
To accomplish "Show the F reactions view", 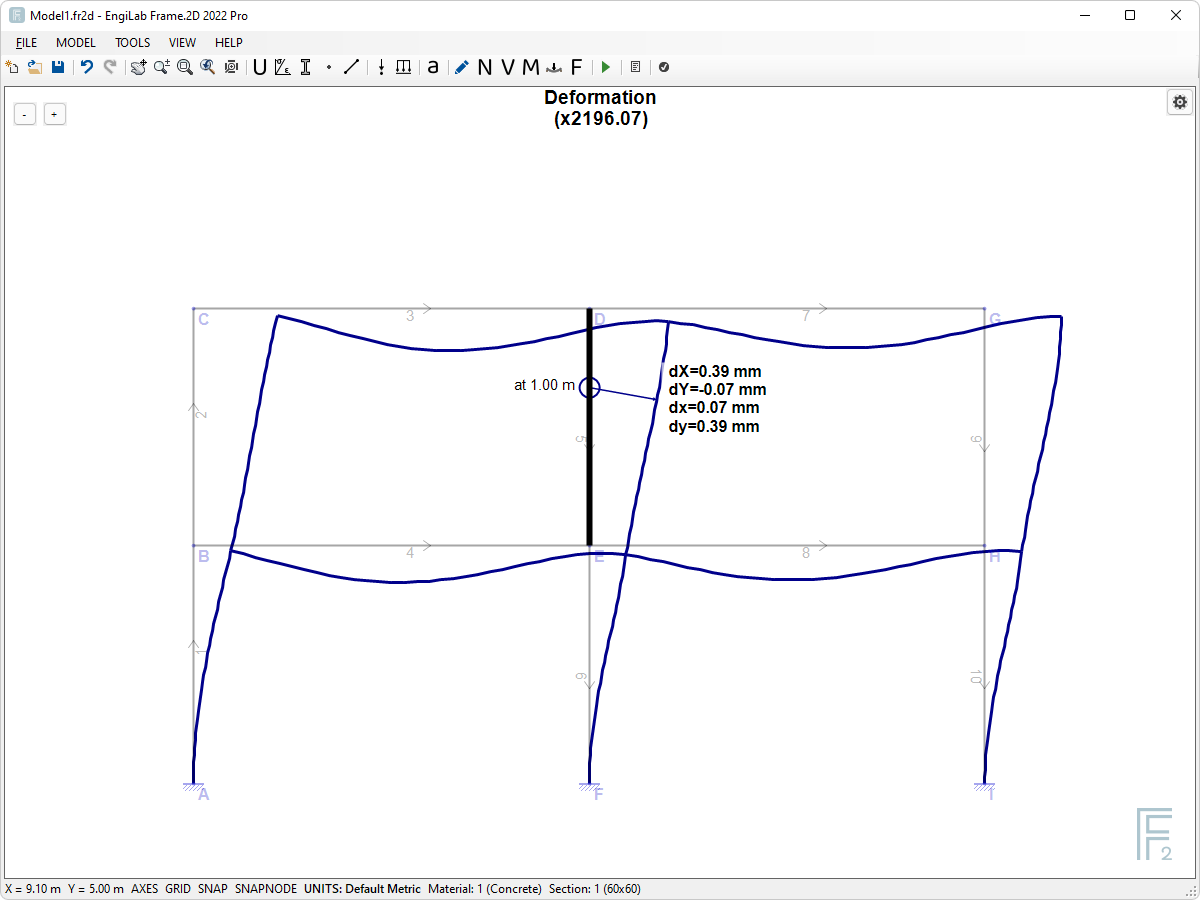I will [577, 67].
